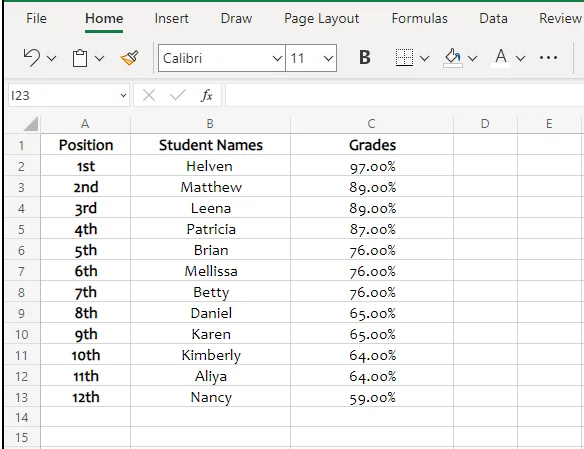The width and height of the screenshot is (584, 449).
Task: Select the cell containing Aliya
Action: [210, 376]
